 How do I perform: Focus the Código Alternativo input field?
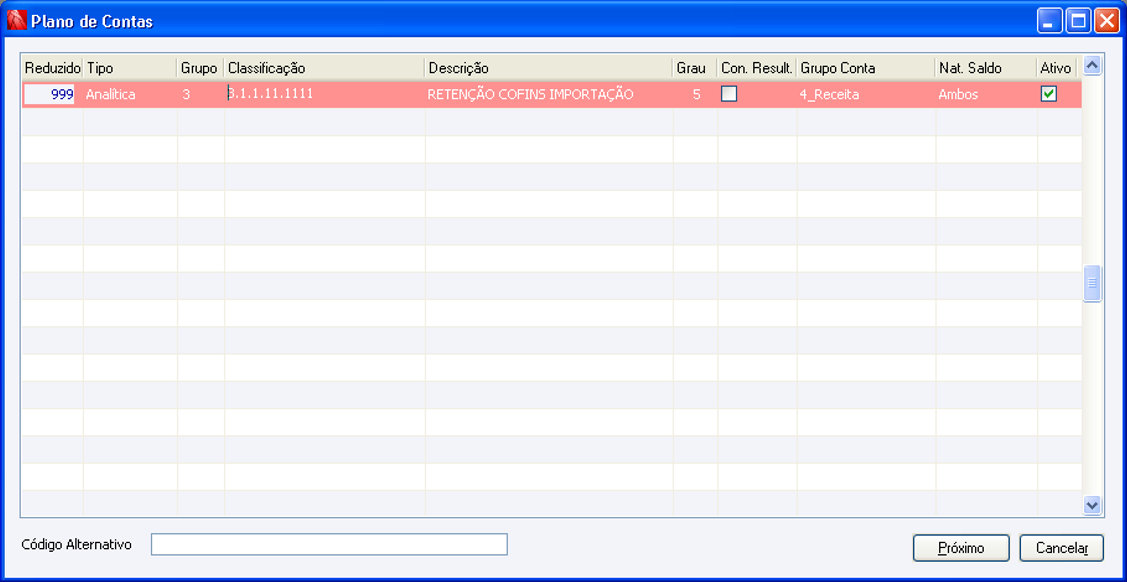point(329,545)
